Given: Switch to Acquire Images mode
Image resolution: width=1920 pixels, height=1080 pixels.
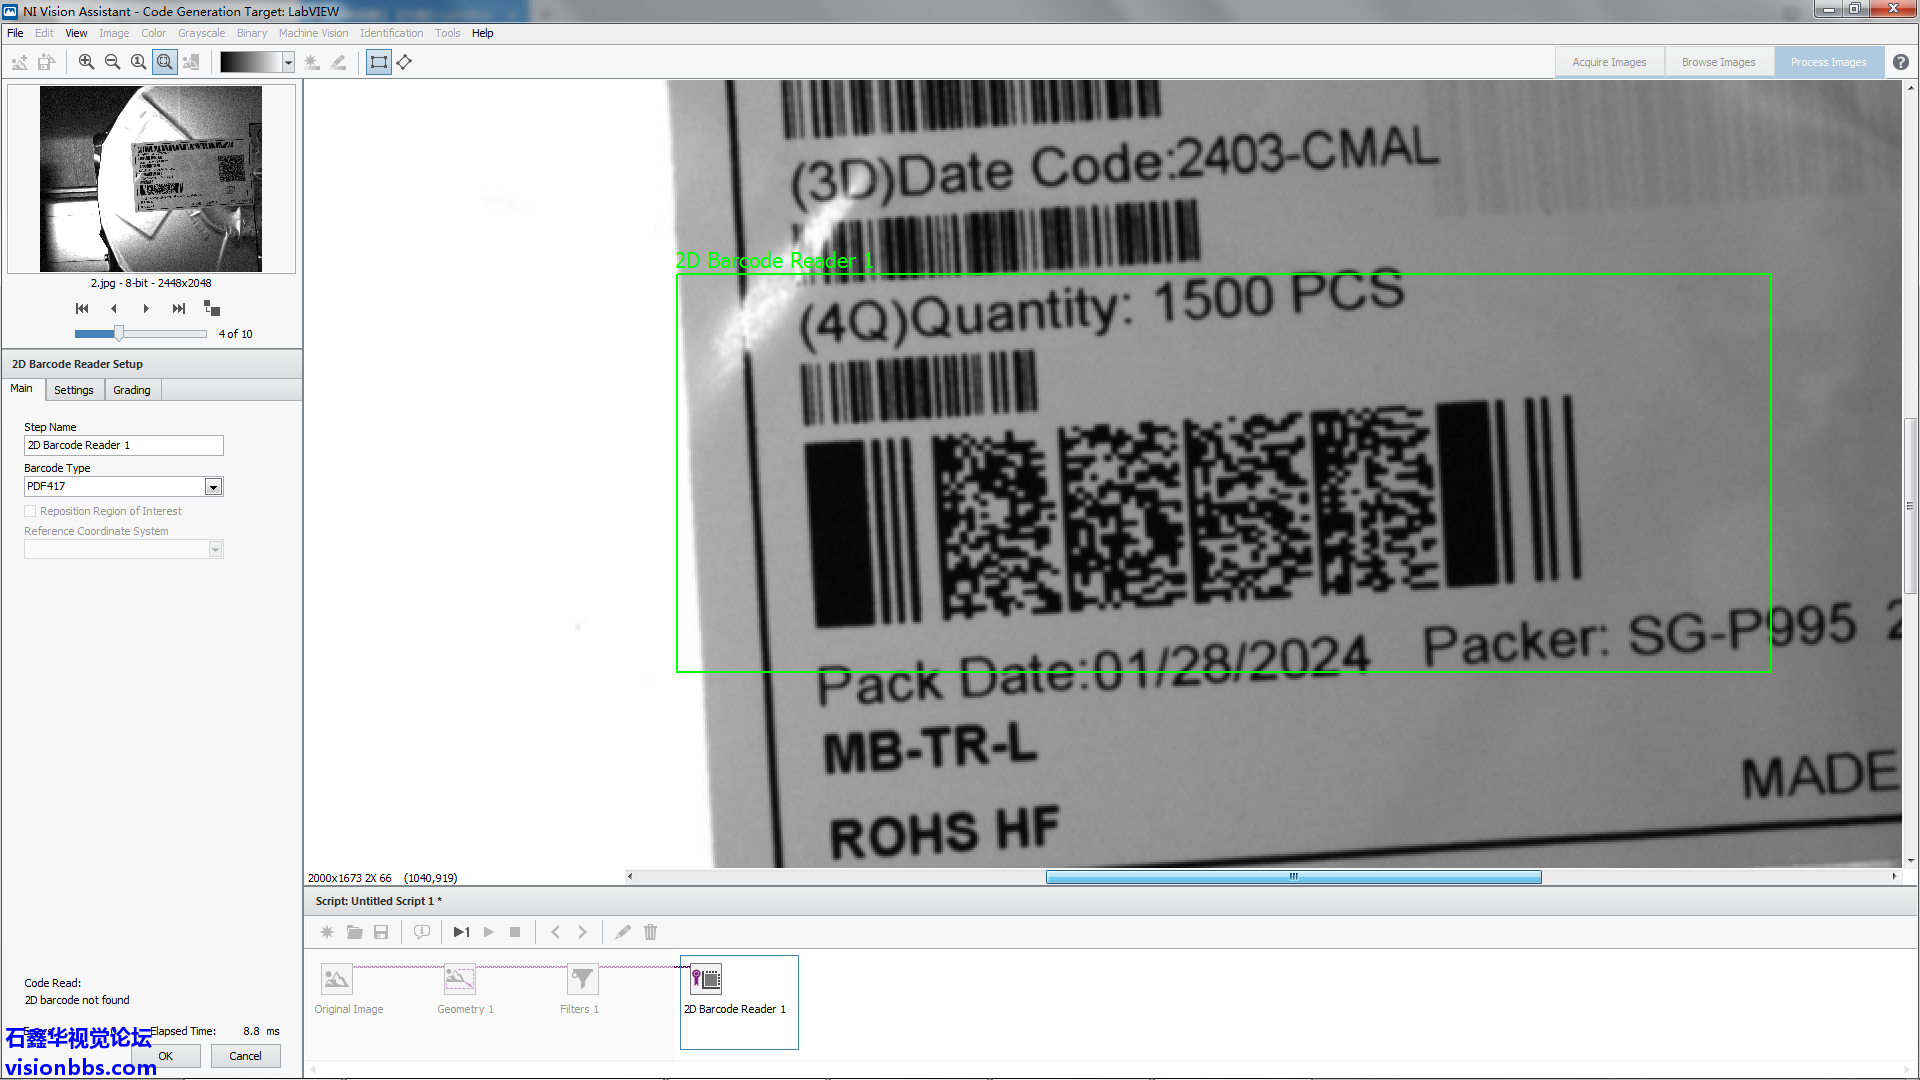Looking at the screenshot, I should point(1609,62).
